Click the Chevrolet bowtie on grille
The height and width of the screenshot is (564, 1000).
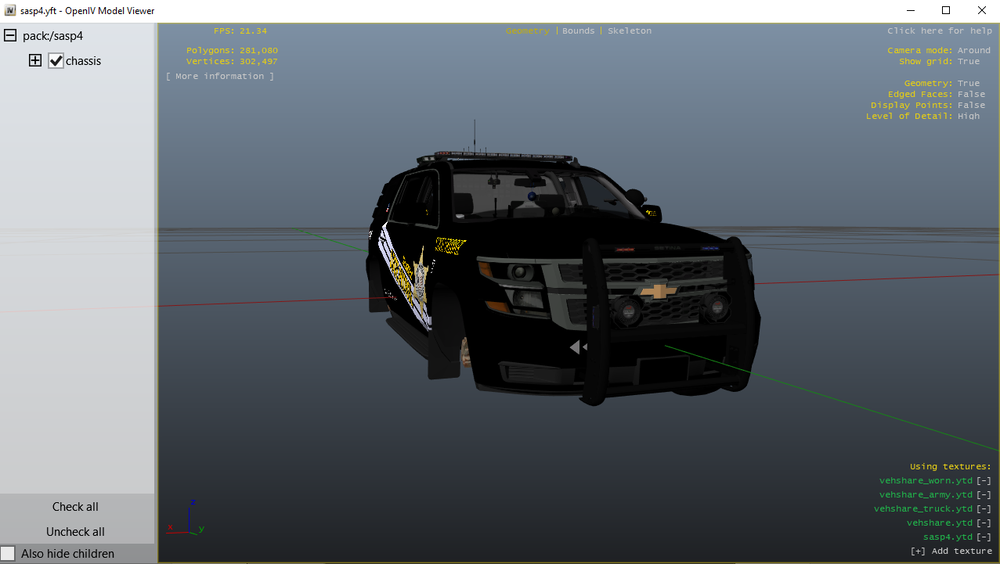click(x=659, y=290)
